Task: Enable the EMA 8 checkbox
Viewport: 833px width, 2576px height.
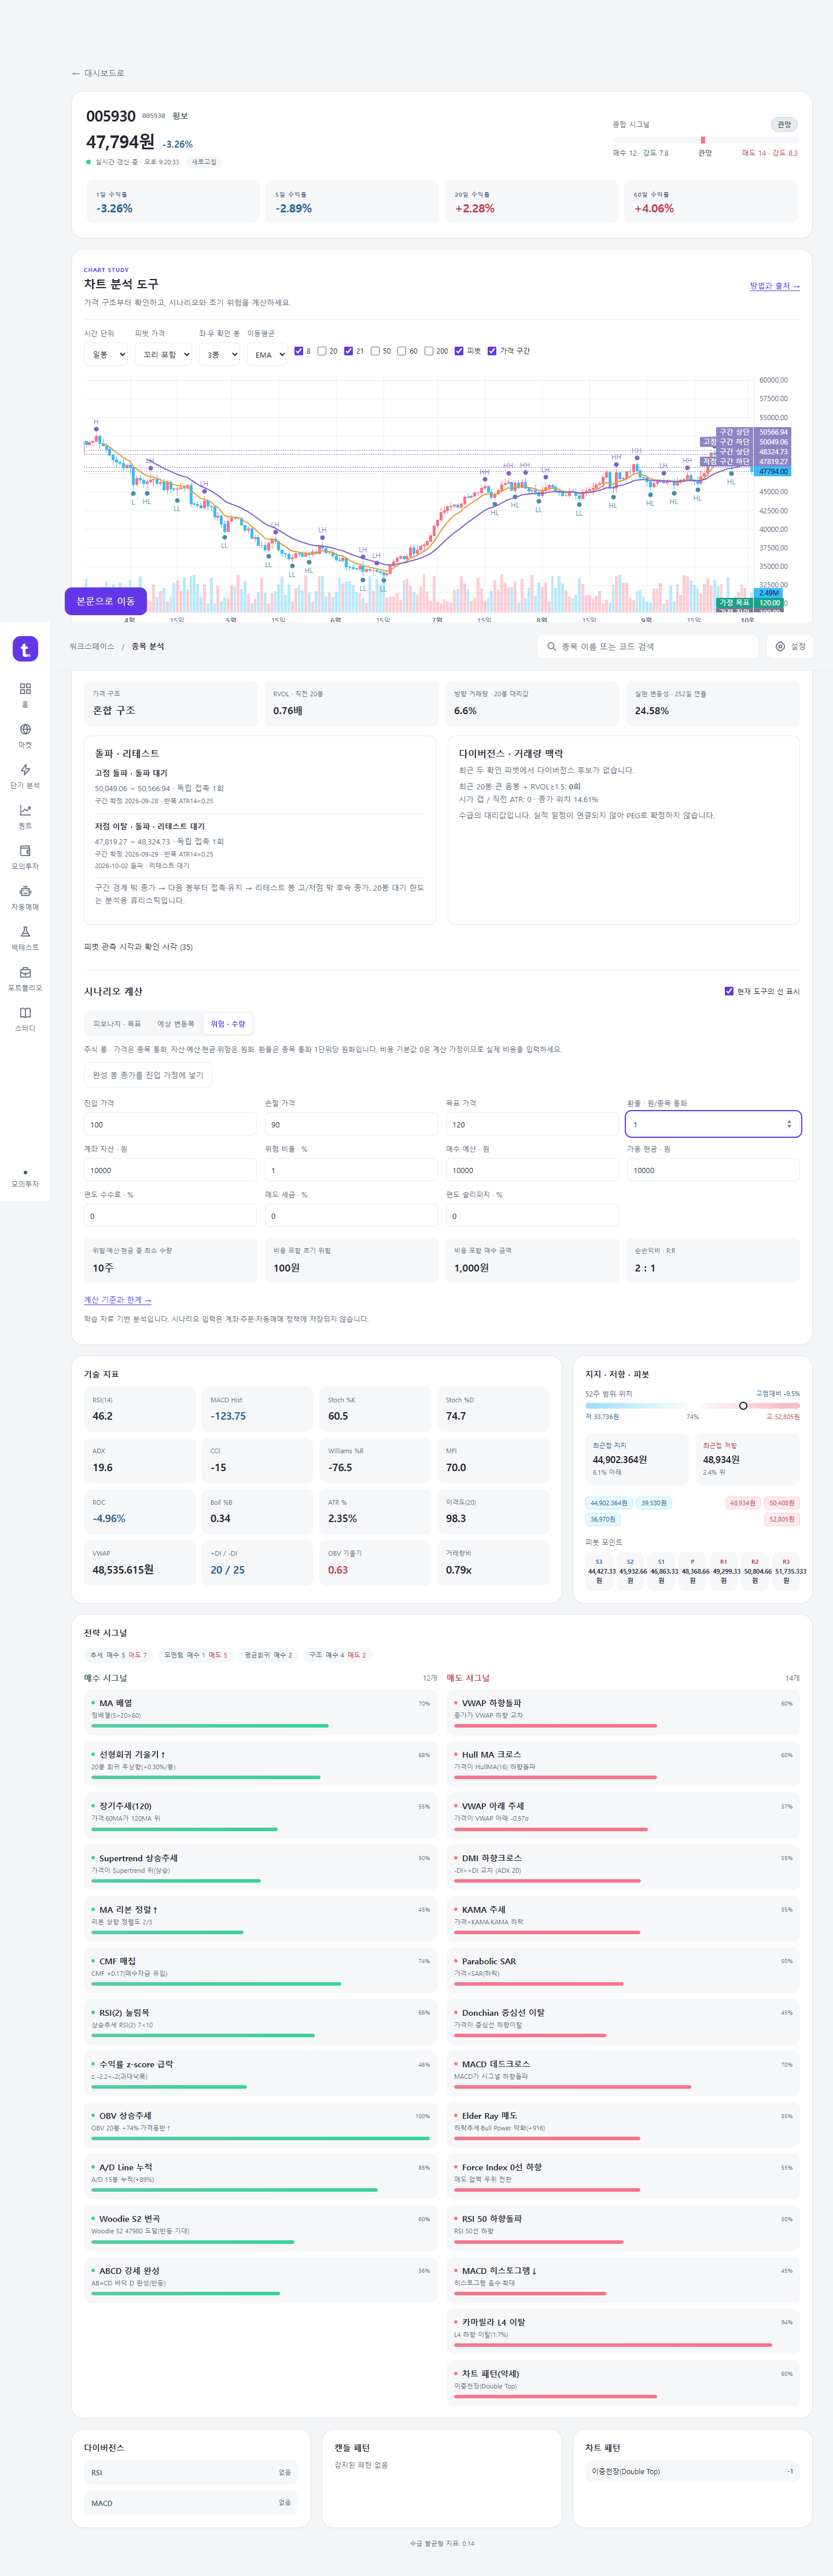Action: tap(299, 351)
